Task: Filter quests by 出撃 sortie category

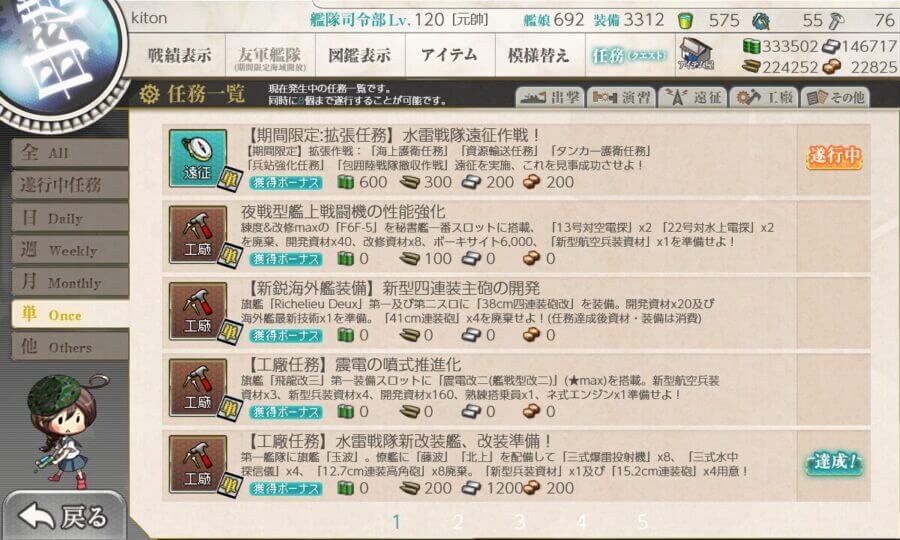Action: [550, 97]
